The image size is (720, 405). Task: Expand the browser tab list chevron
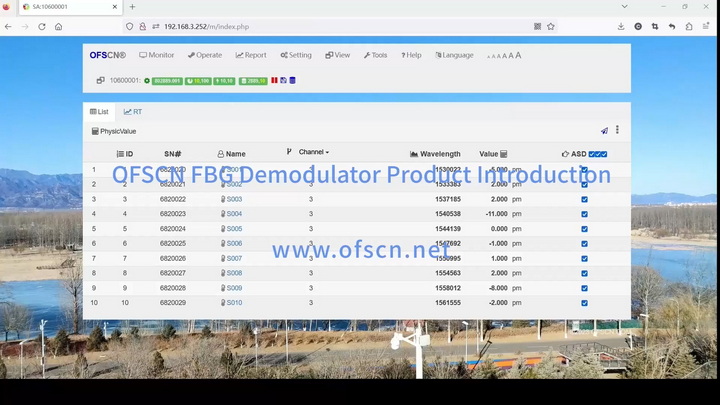(x=624, y=6)
